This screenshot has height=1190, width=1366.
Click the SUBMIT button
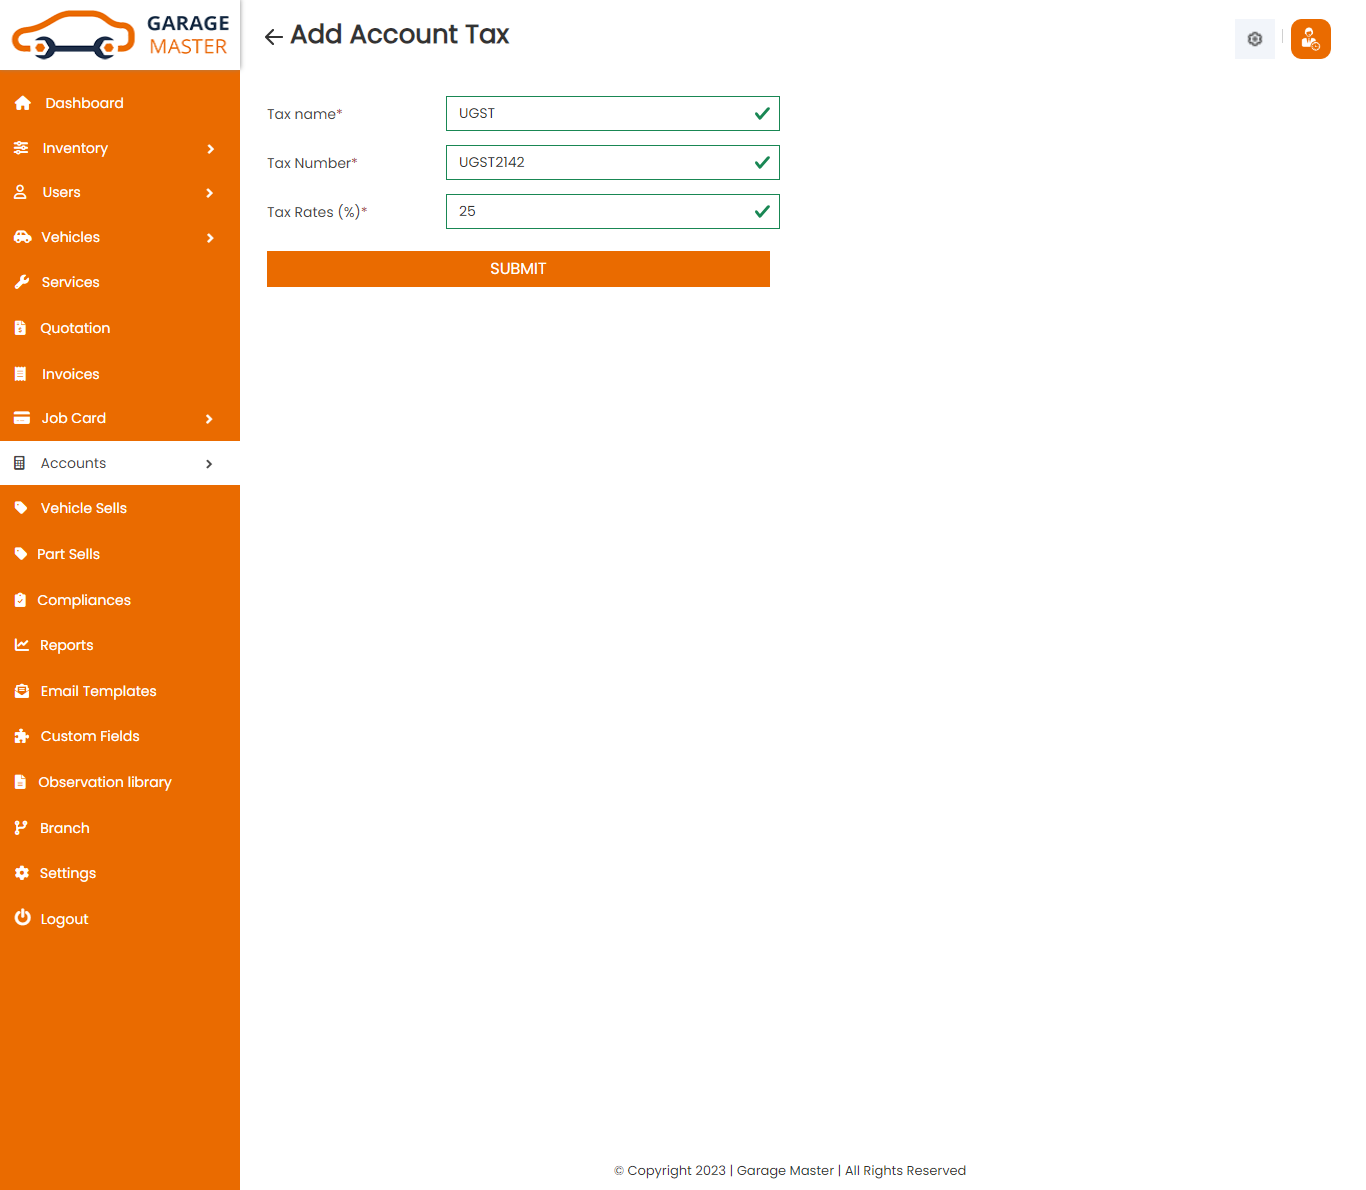518,268
